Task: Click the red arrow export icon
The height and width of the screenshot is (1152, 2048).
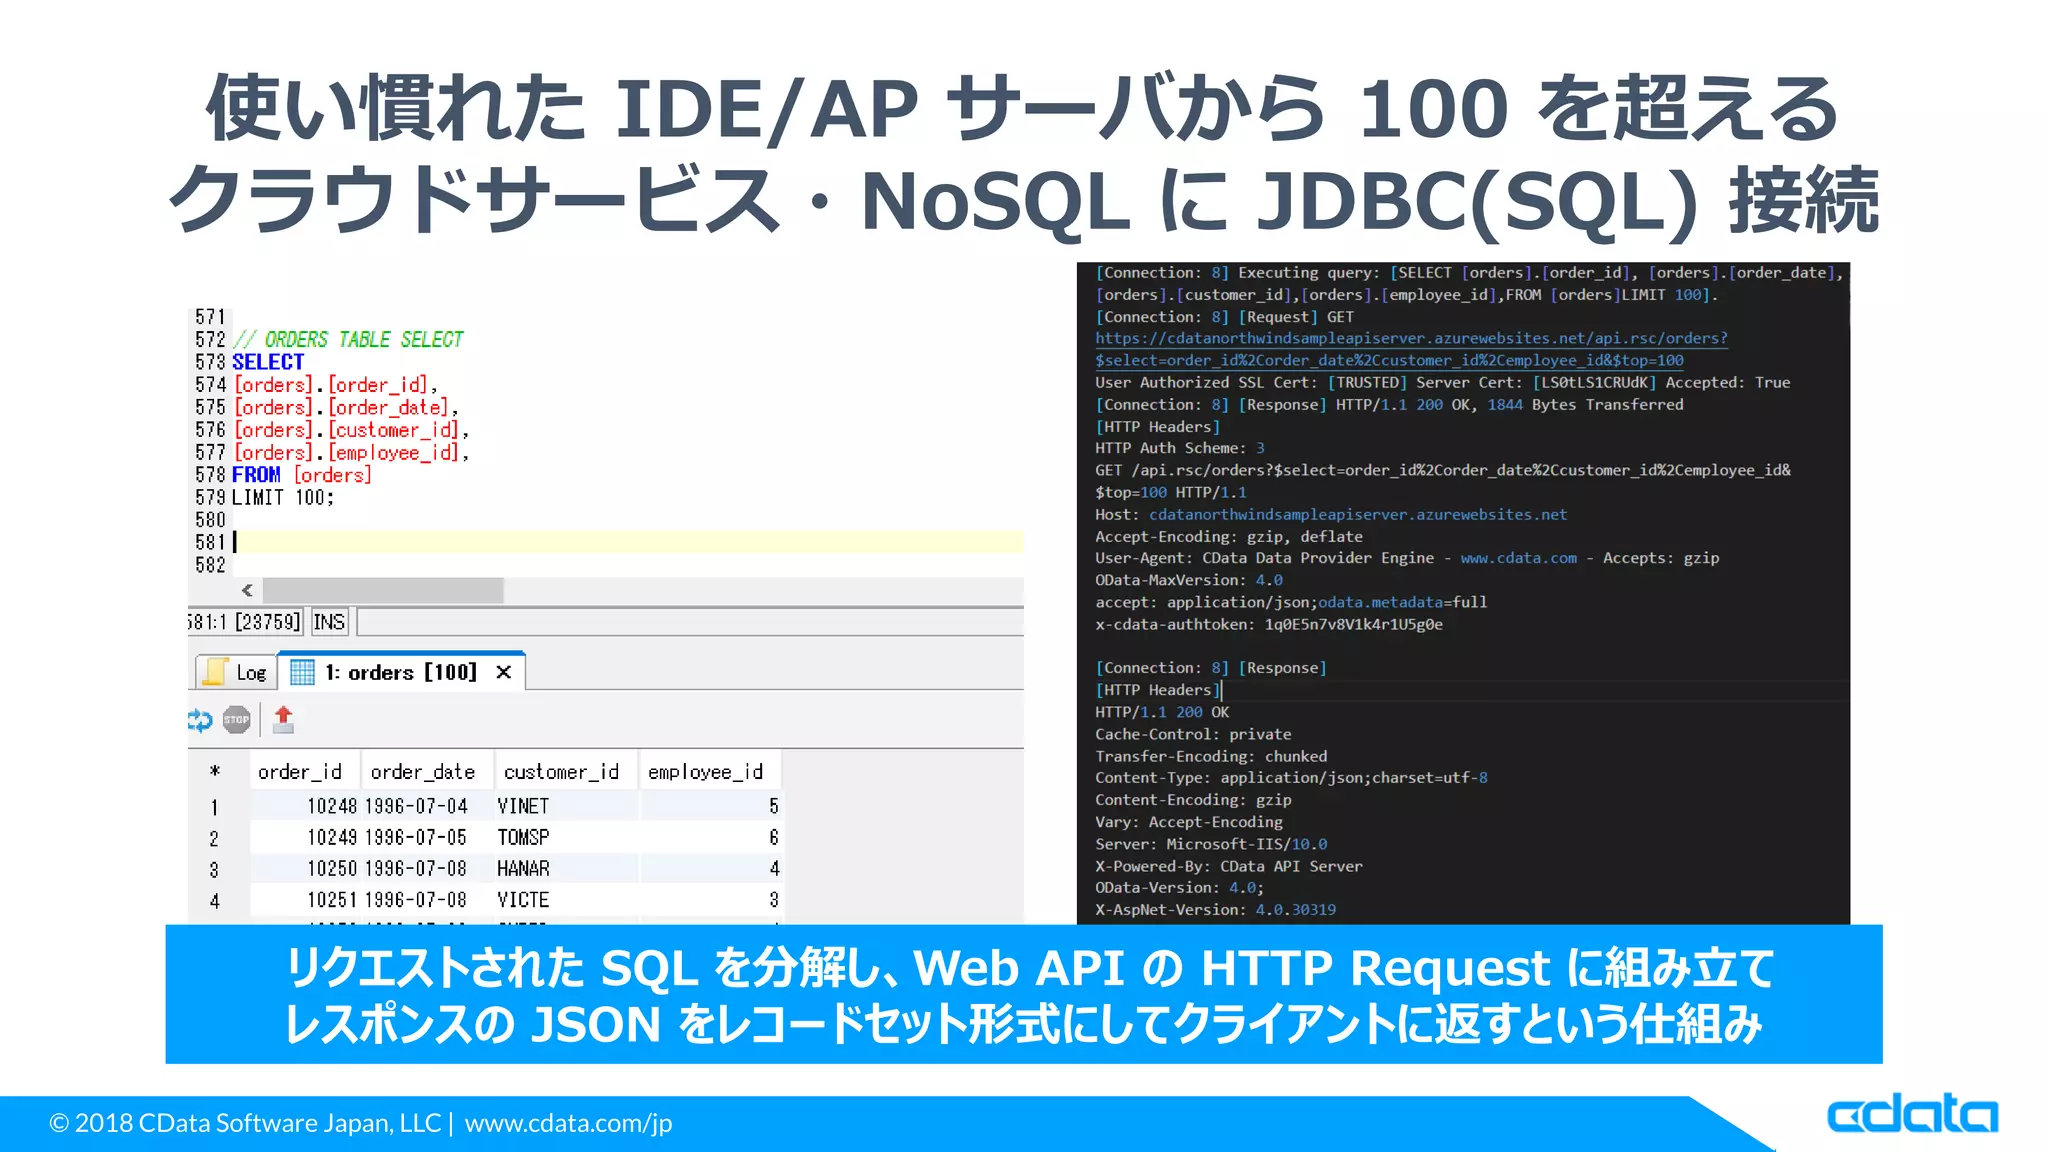Action: [x=283, y=719]
